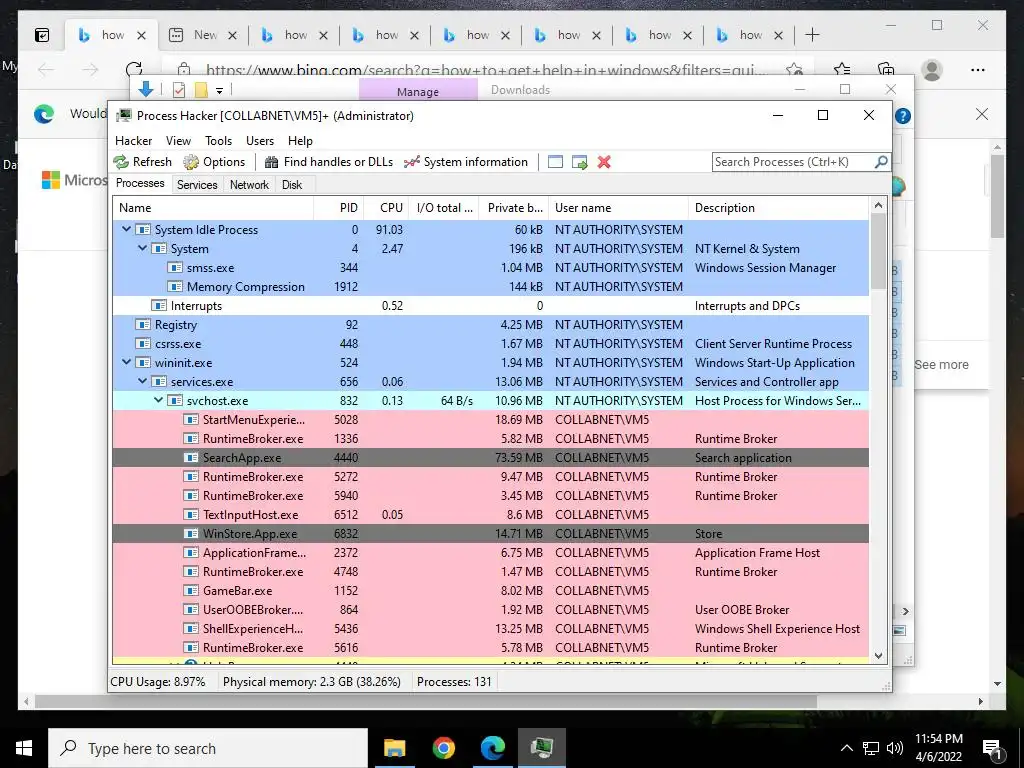Viewport: 1024px width, 768px height.
Task: Click the See more link in Edge
Action: [941, 365]
